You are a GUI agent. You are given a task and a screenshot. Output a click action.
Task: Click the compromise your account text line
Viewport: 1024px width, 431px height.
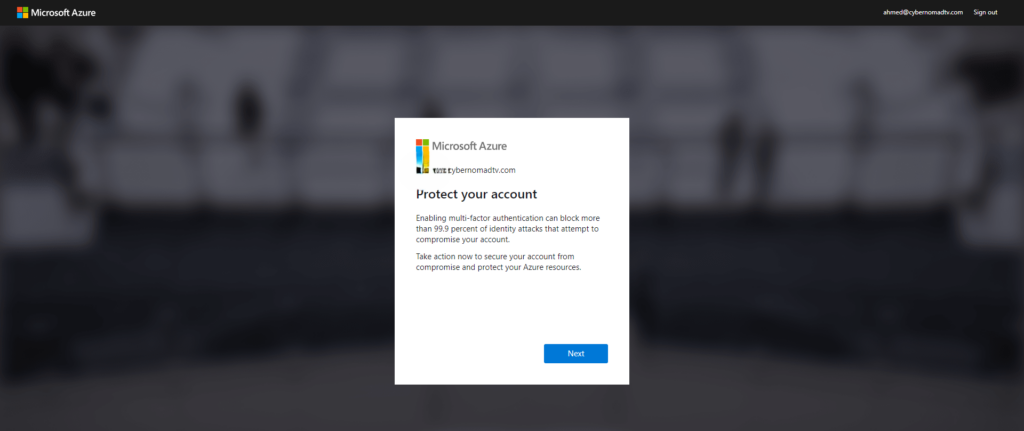[463, 239]
